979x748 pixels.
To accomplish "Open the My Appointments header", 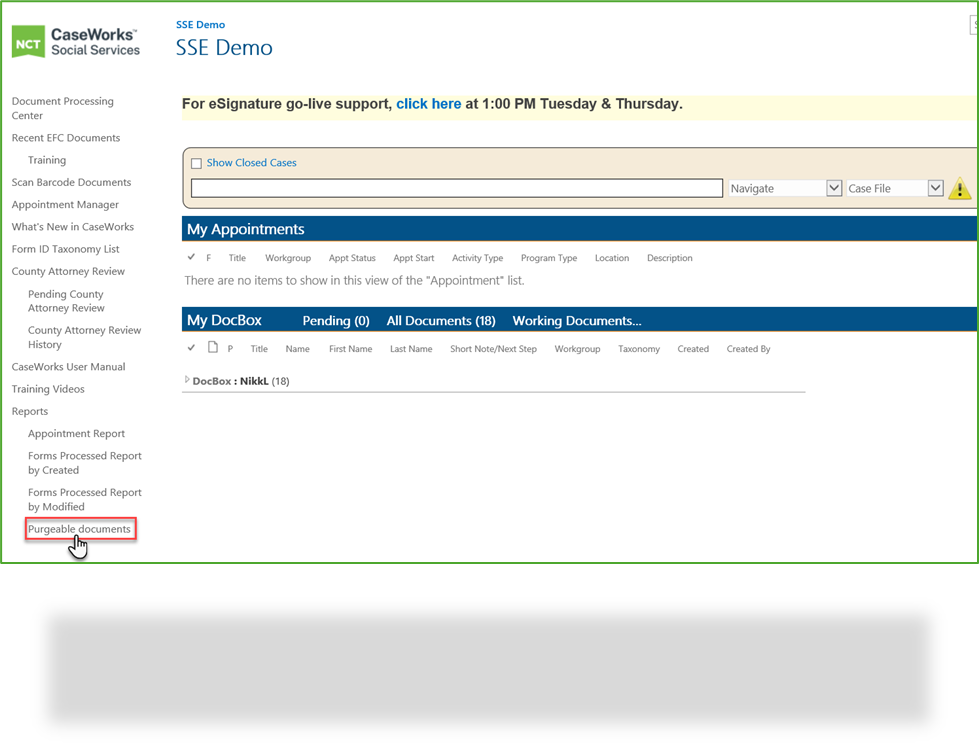I will pos(245,229).
